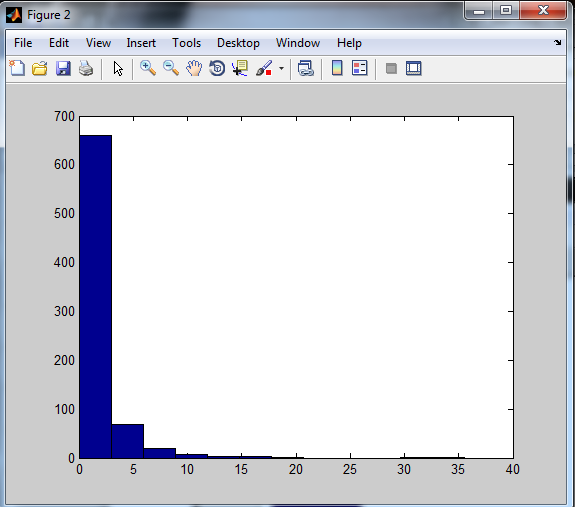This screenshot has width=575, height=507.
Task: Select the Data Cursor tool
Action: pyautogui.click(x=240, y=68)
